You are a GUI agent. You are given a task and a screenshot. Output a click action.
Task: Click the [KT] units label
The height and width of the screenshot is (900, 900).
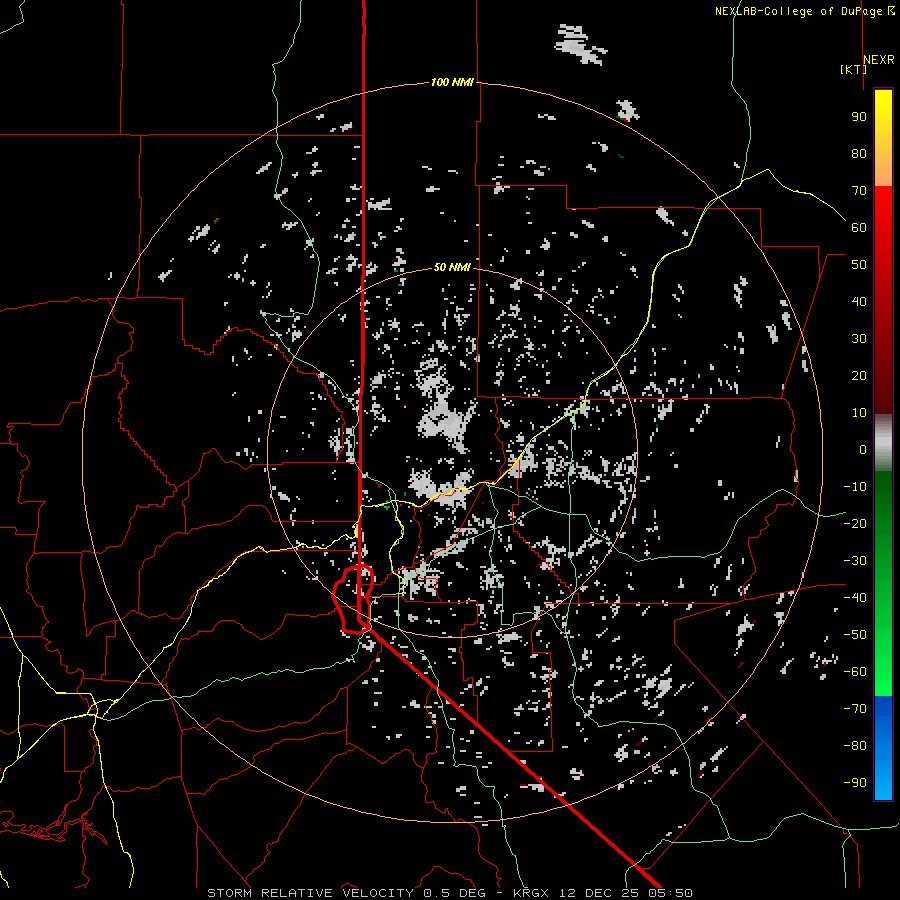(854, 69)
